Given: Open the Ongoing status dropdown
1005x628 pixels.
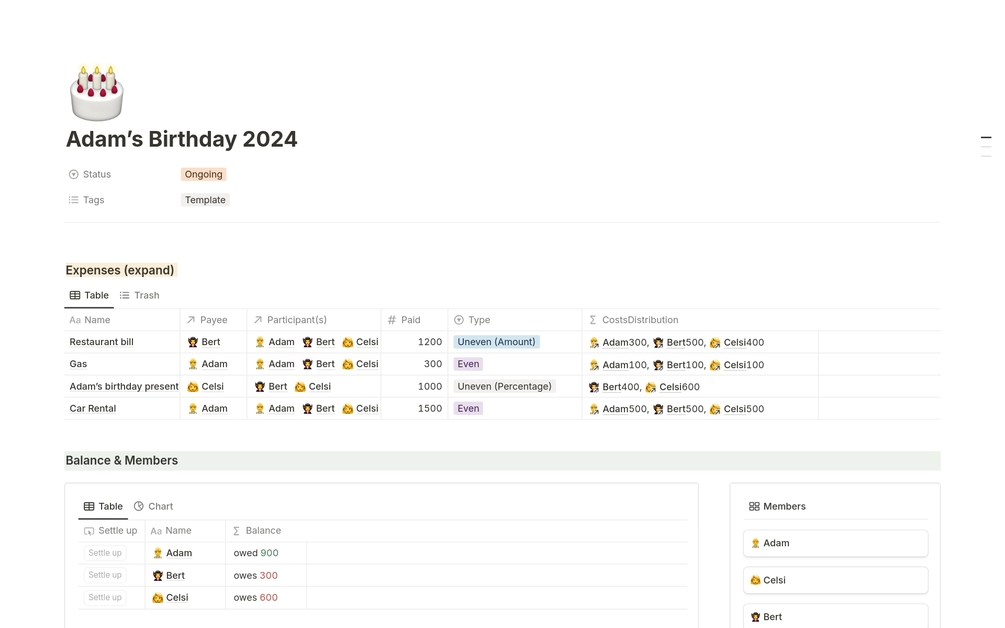Looking at the screenshot, I should tap(203, 174).
